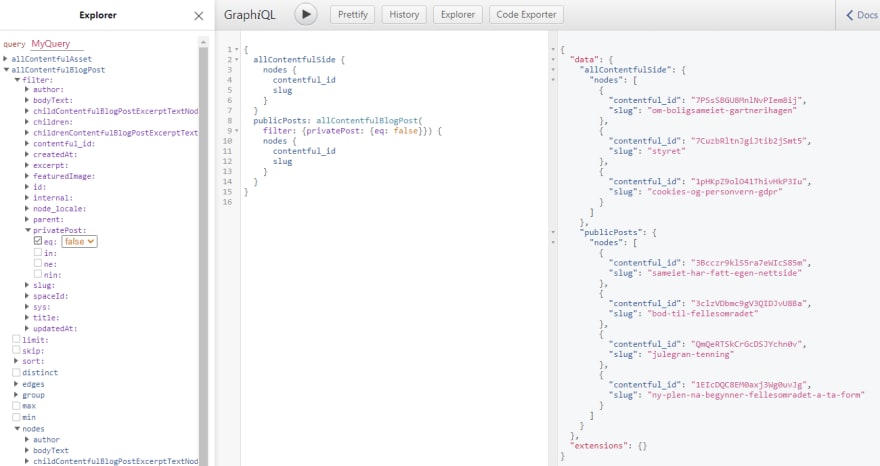Enable the nin: checkbox under privatePost

38,274
